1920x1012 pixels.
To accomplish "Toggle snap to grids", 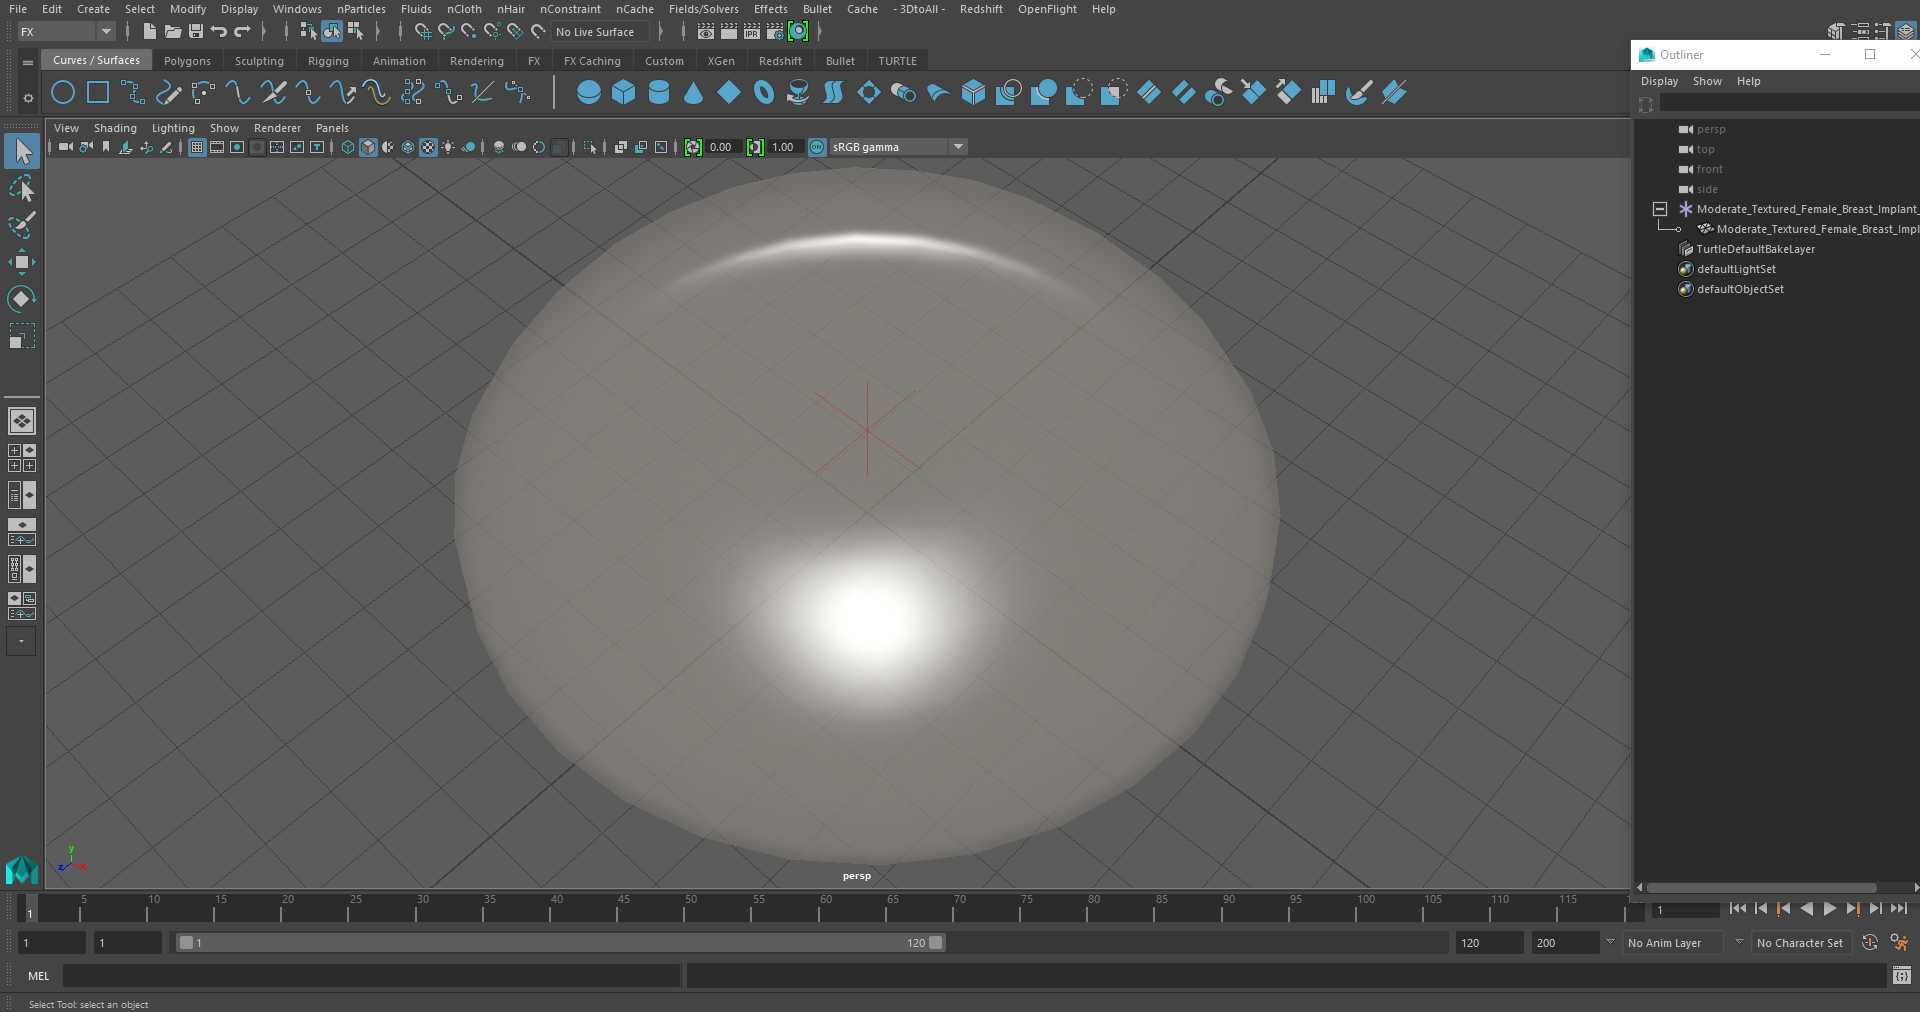I will 422,32.
